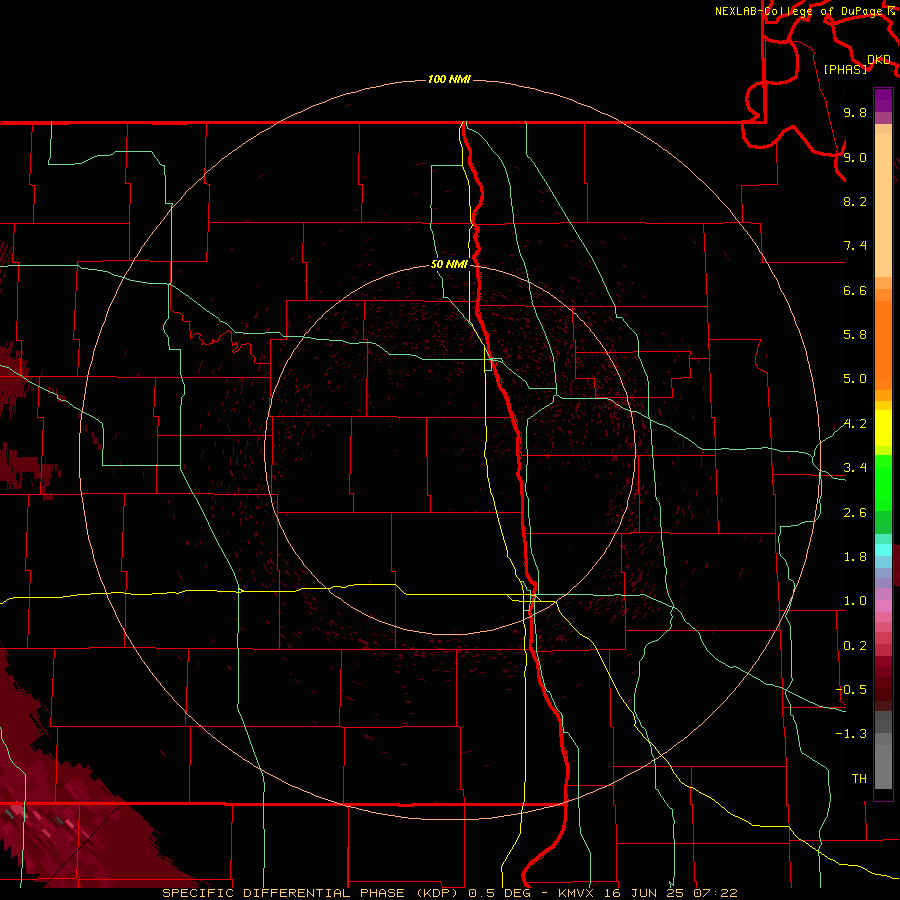The height and width of the screenshot is (900, 900).
Task: Click the 1.0 value on the color scale
Action: click(x=855, y=601)
